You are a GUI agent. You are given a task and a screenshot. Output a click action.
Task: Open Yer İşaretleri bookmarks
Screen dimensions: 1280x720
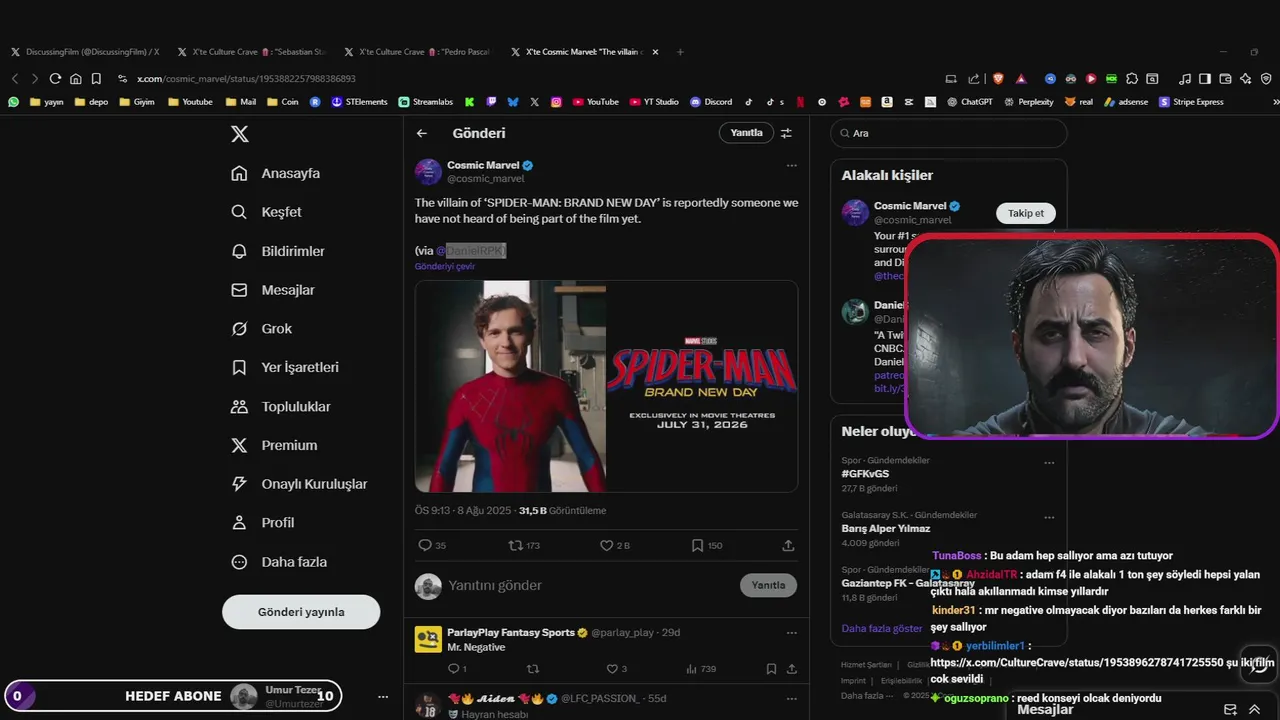click(x=285, y=367)
